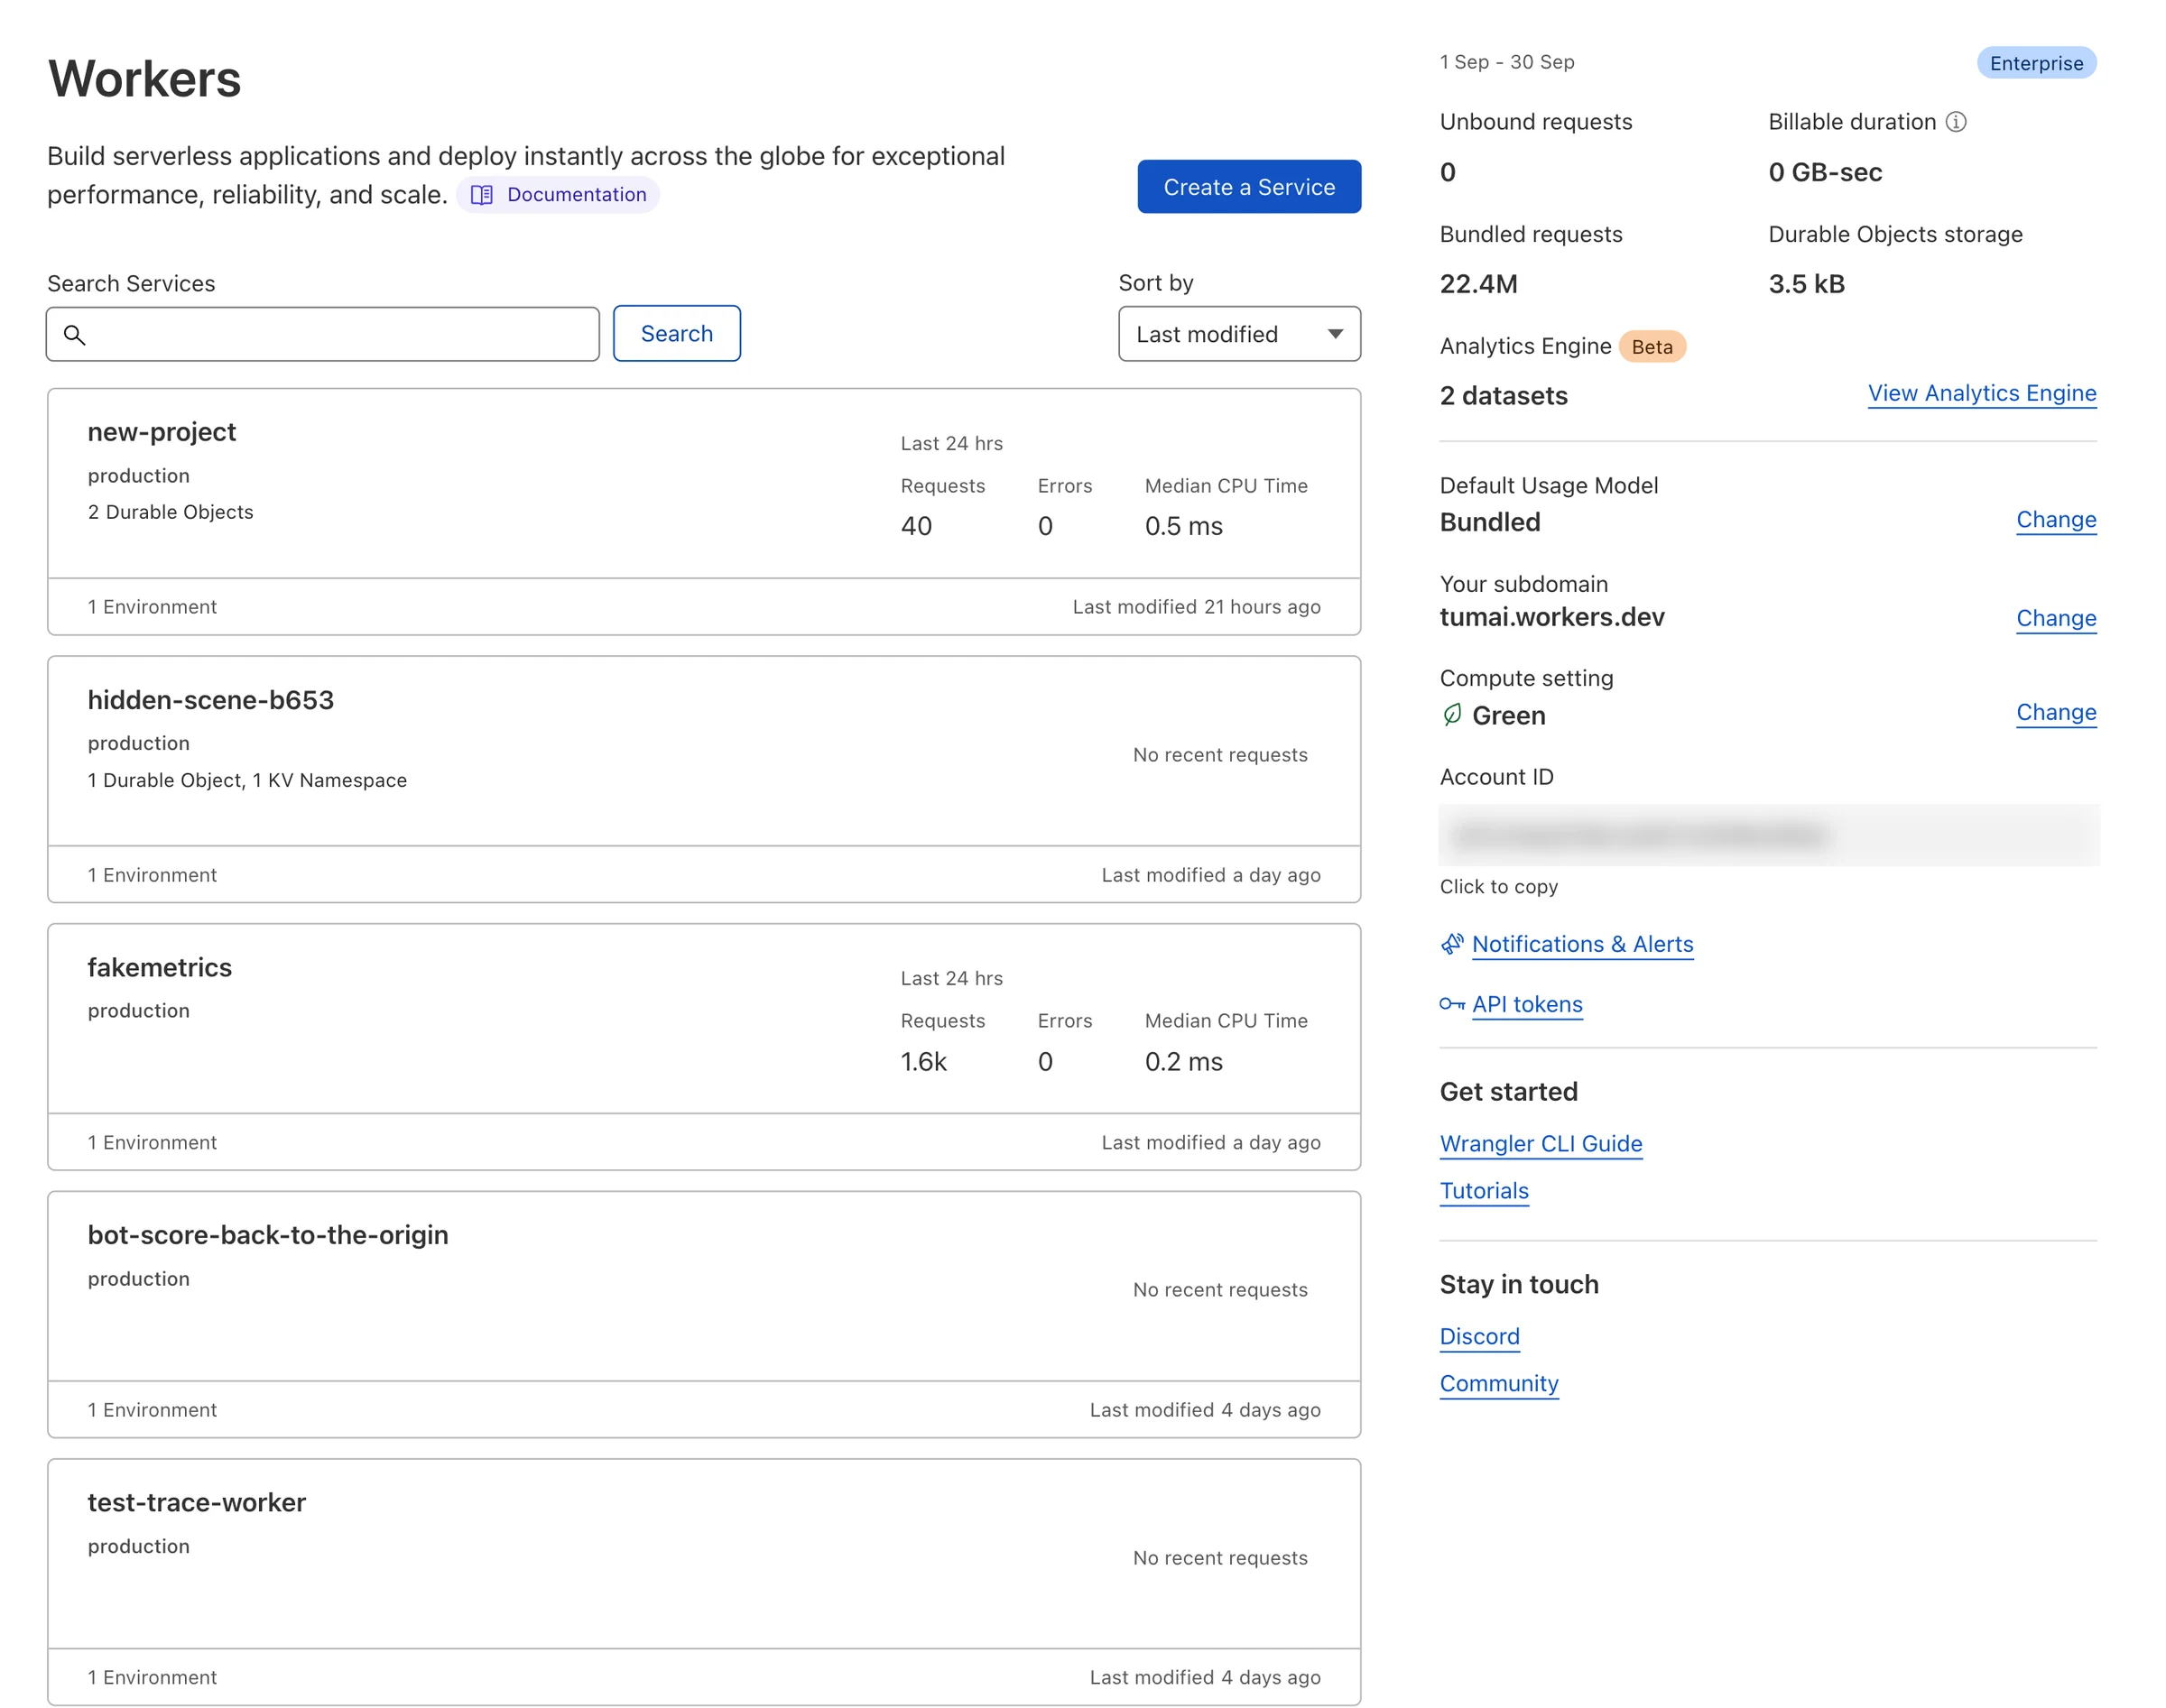Open the test-trace-worker service
Image resolution: width=2166 pixels, height=1708 pixels.
tap(197, 1502)
